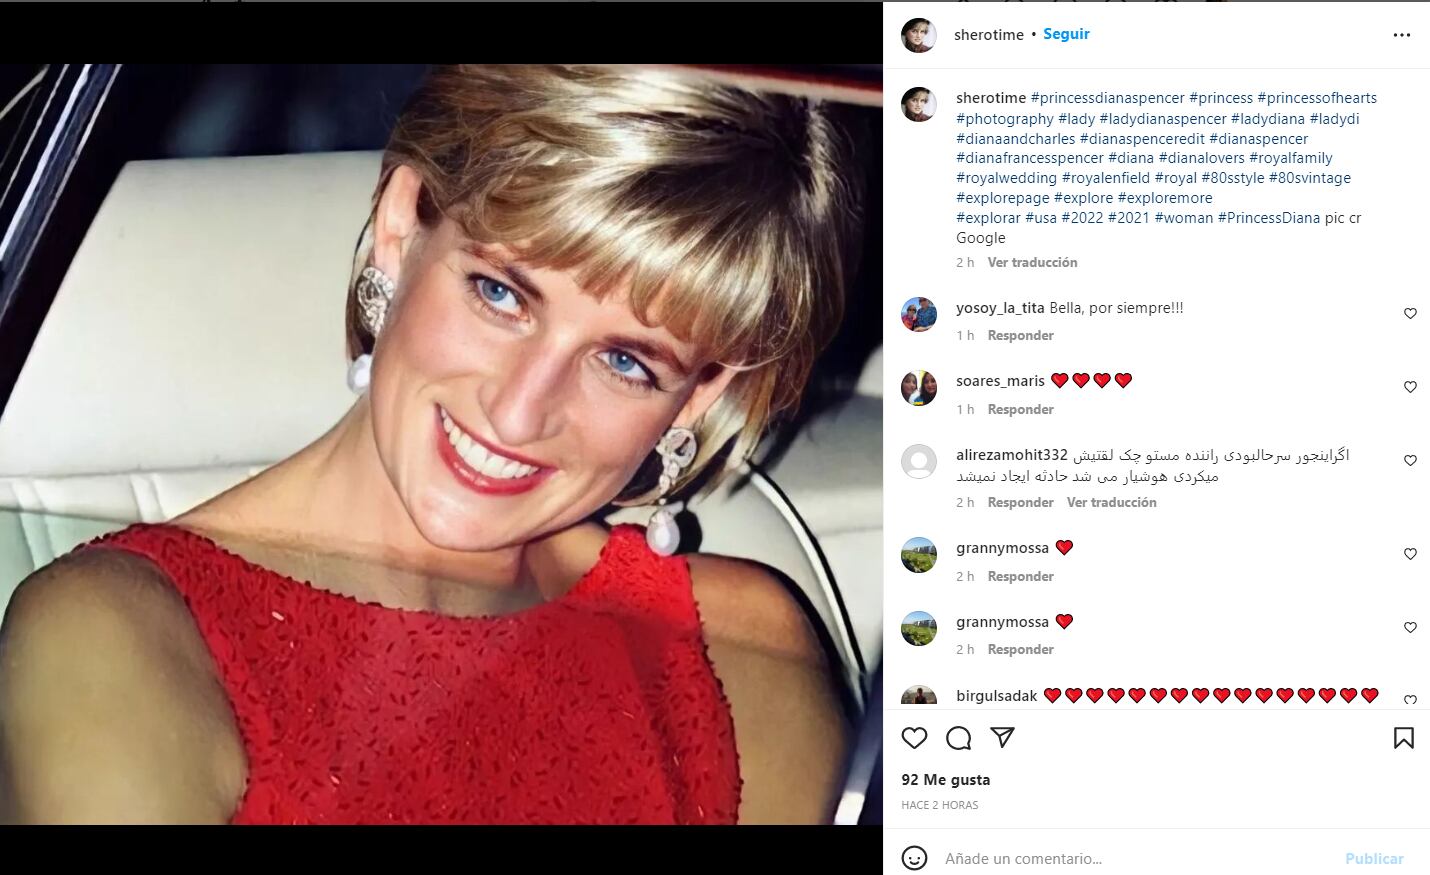This screenshot has width=1430, height=875.
Task: Open the comment bubble icon
Action: coord(958,738)
